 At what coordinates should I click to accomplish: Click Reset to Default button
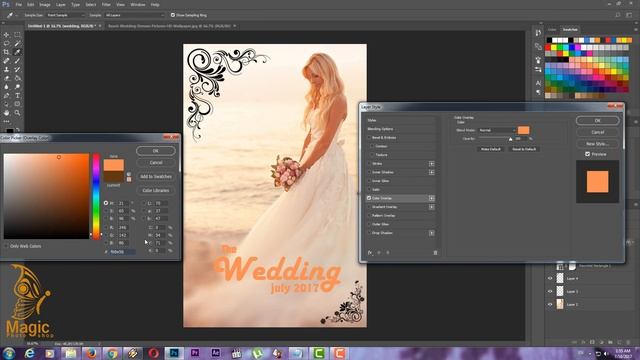524,149
